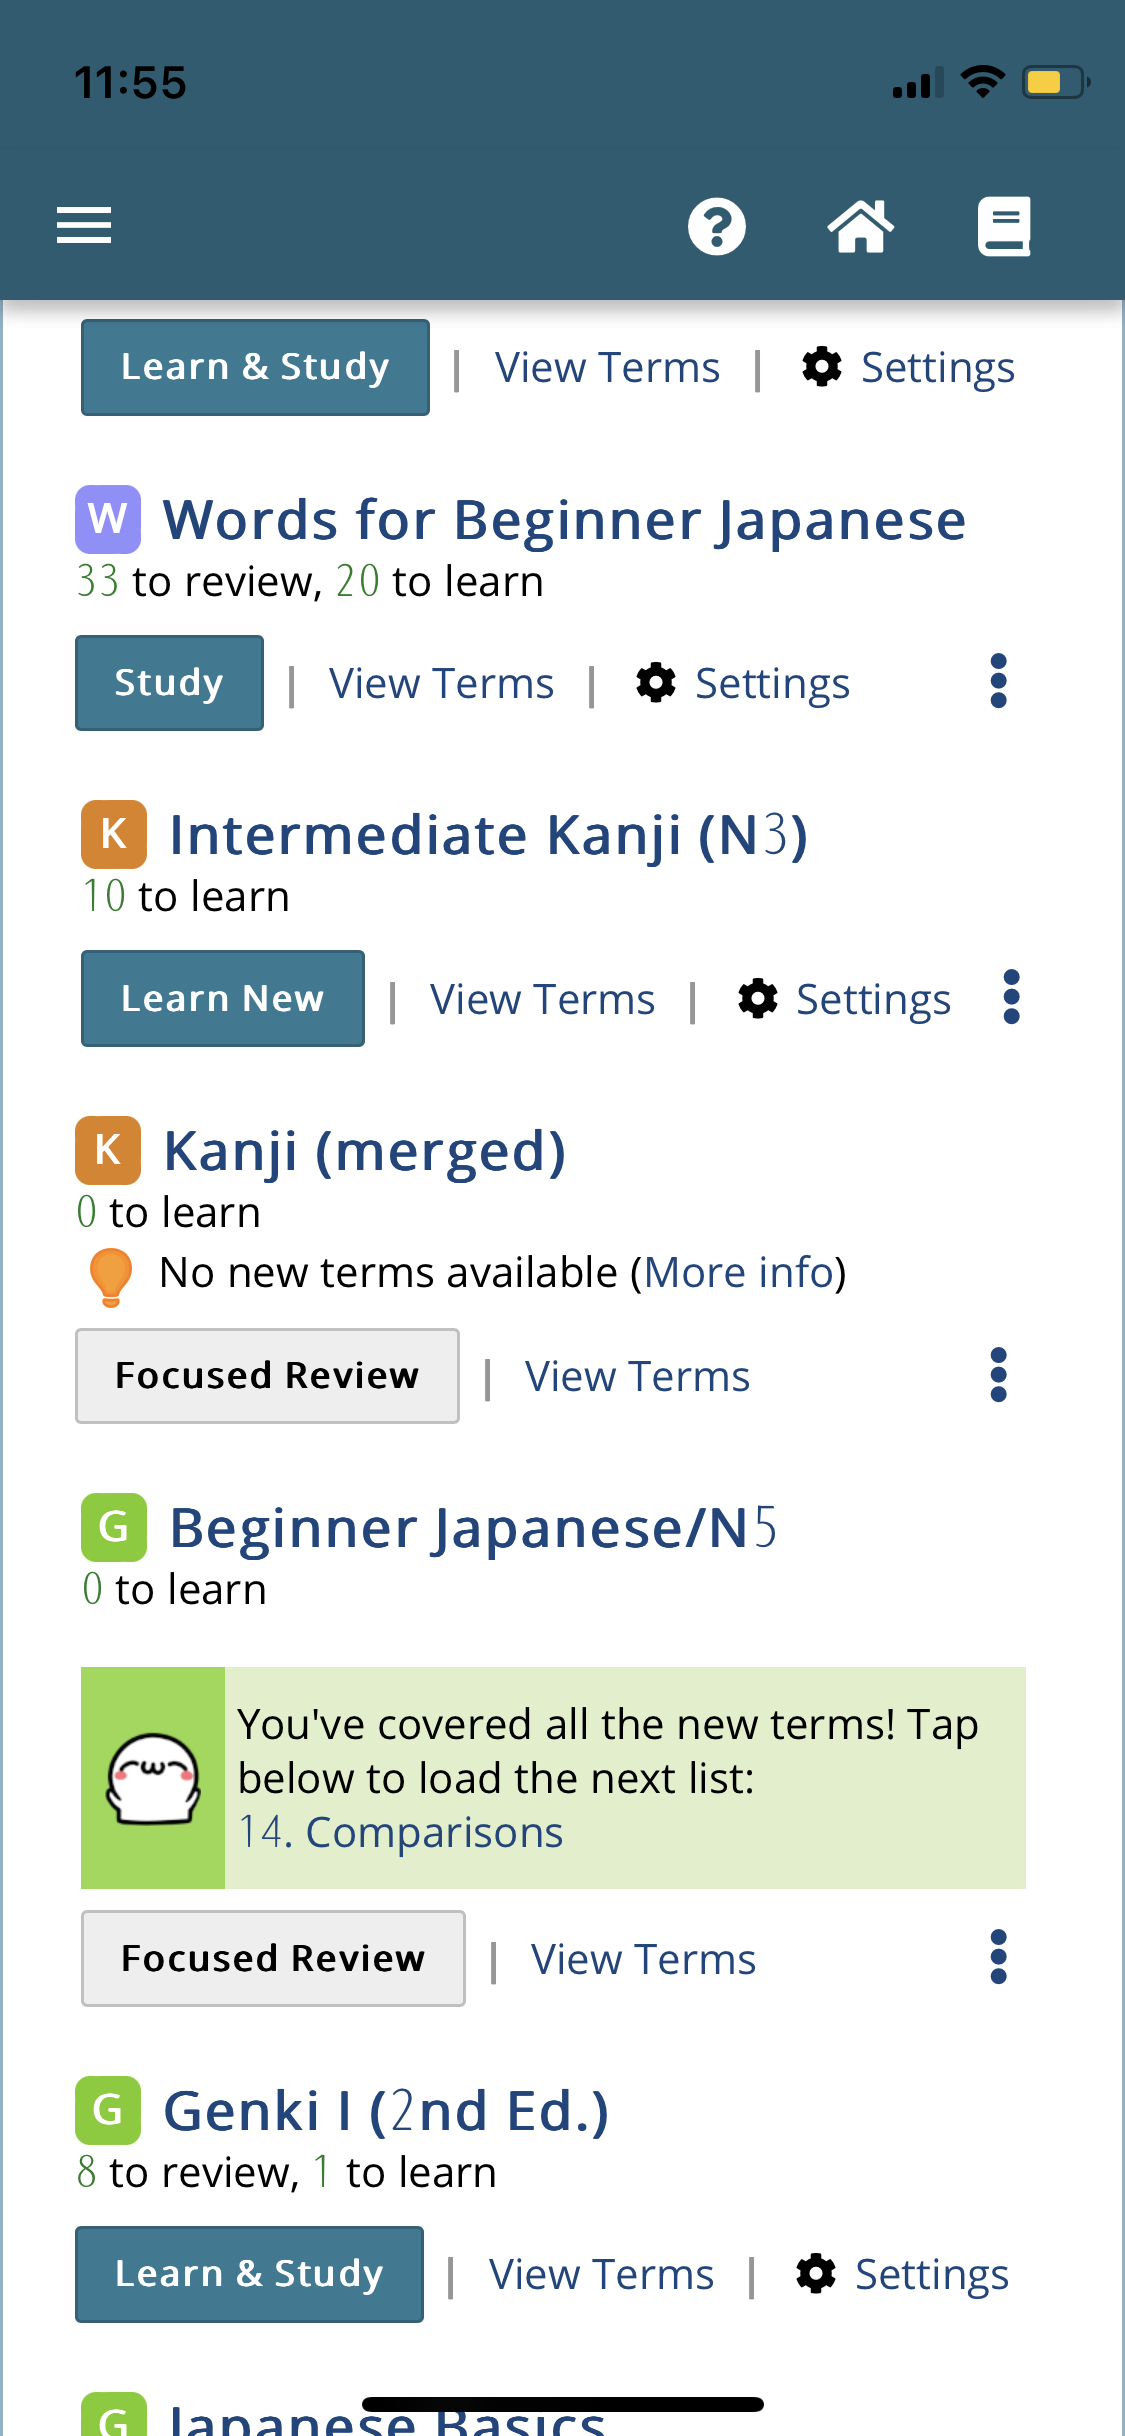Start Focused Review for Kanji (merged)
1125x2436 pixels.
click(x=267, y=1376)
